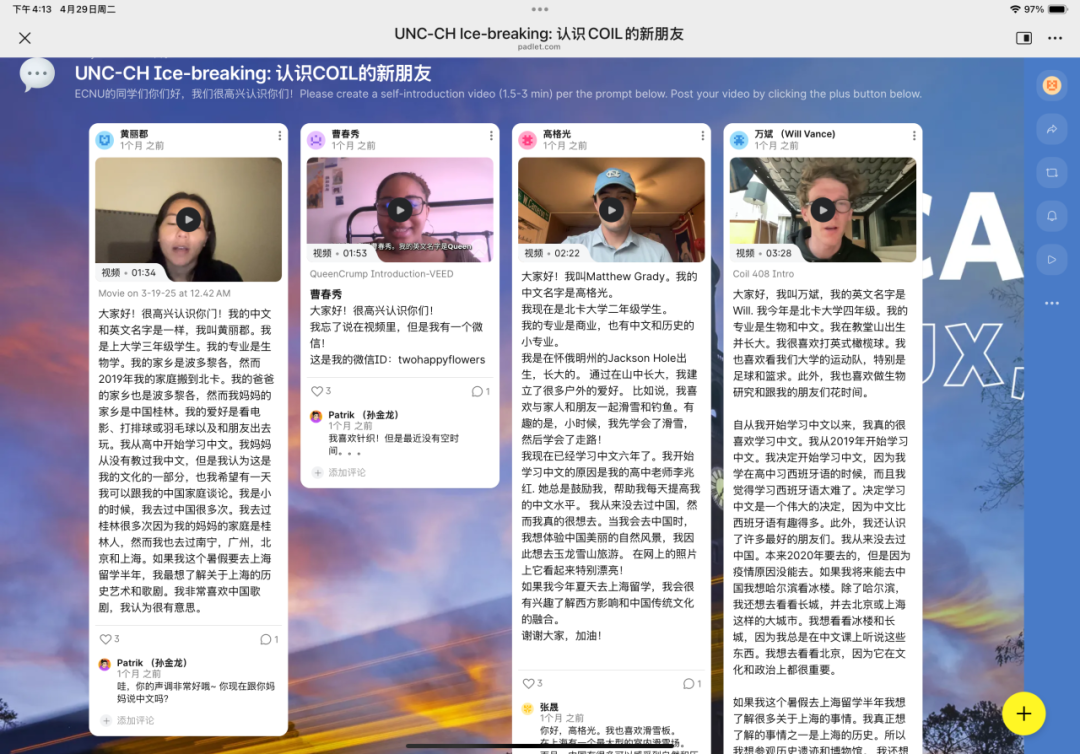The image size is (1080, 754).
Task: Click the padlet title UNC-CH Ice-breaking heading
Action: point(253,74)
